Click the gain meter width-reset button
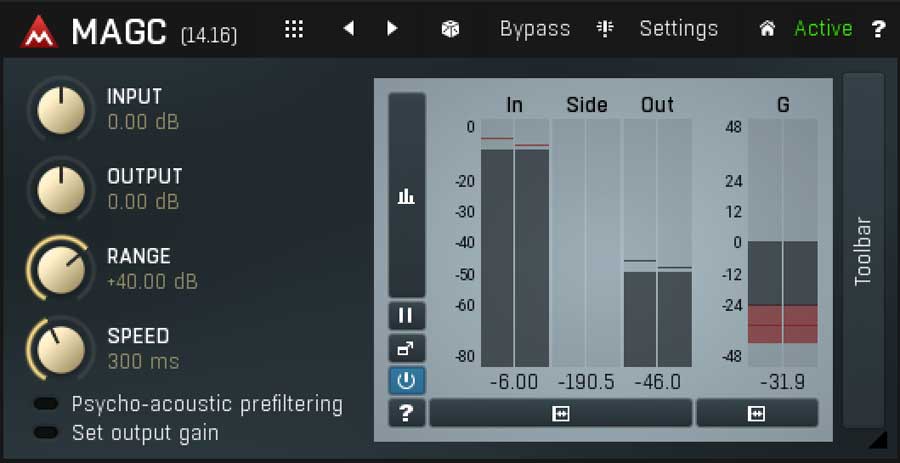 [x=756, y=413]
